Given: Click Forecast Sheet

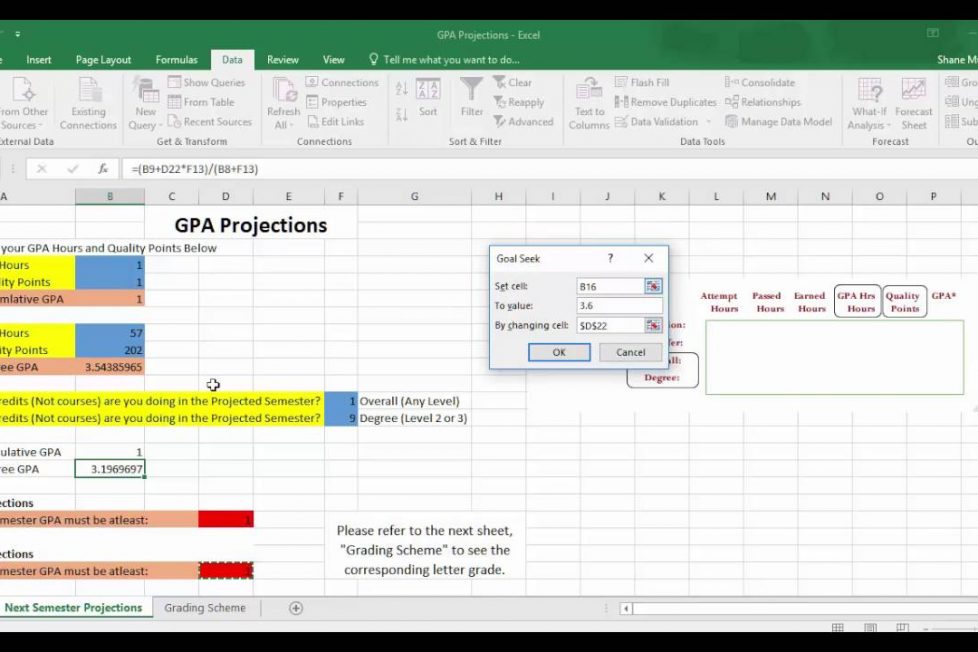Looking at the screenshot, I should pyautogui.click(x=913, y=102).
